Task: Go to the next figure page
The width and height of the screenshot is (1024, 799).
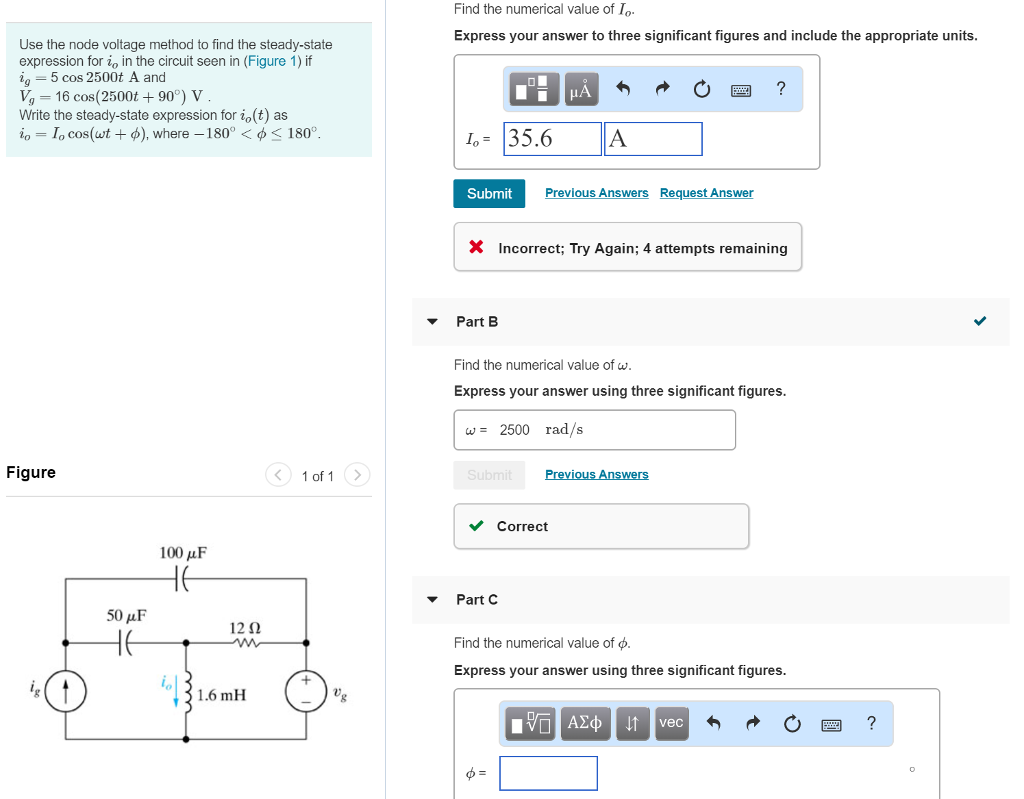Action: coord(357,475)
